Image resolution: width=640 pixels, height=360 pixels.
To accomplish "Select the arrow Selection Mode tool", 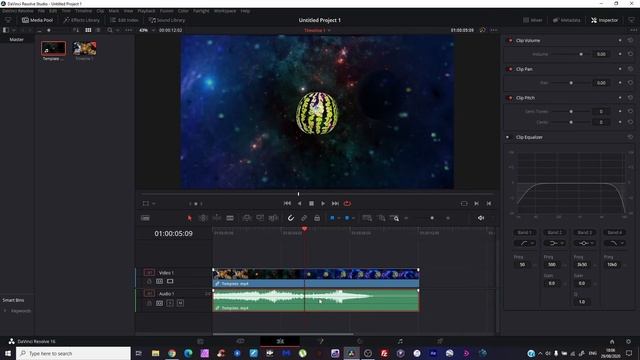I will coord(189,218).
